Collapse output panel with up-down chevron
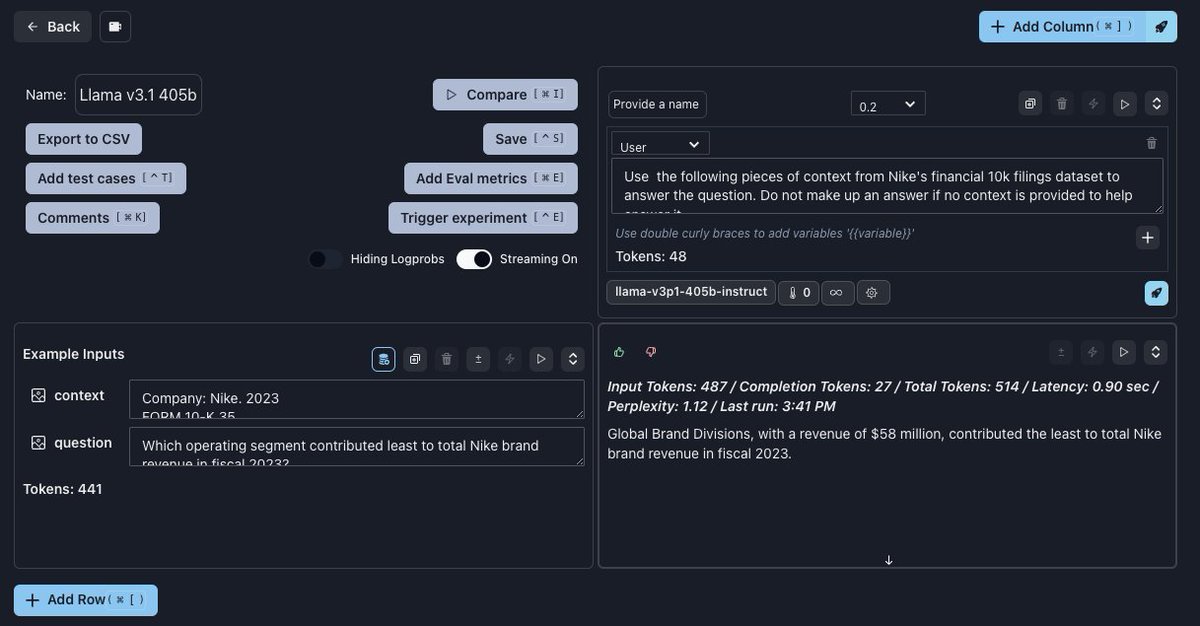Image resolution: width=1200 pixels, height=626 pixels. point(1156,352)
